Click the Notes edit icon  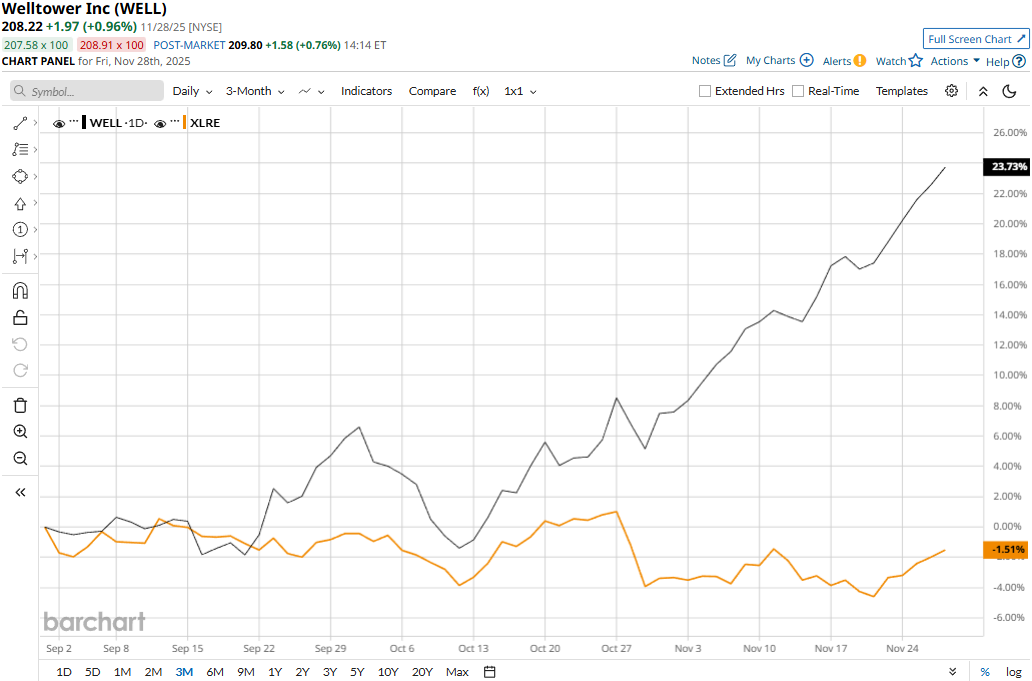click(x=729, y=60)
